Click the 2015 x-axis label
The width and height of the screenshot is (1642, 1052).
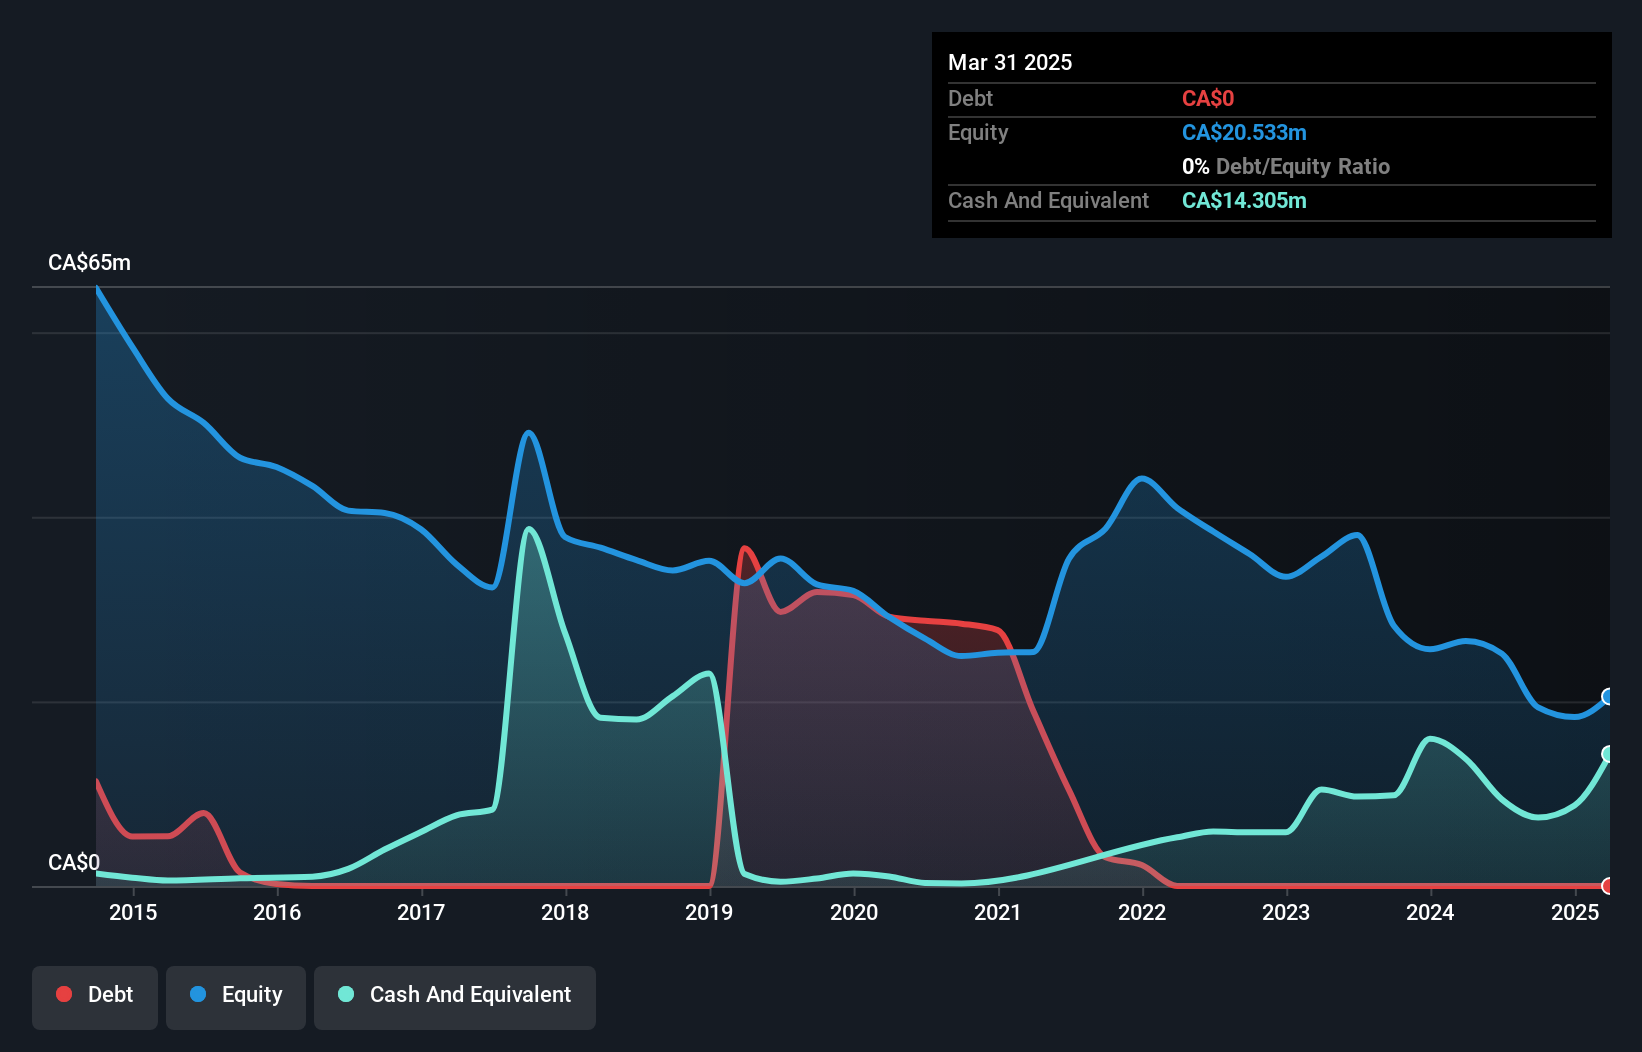coord(133,912)
